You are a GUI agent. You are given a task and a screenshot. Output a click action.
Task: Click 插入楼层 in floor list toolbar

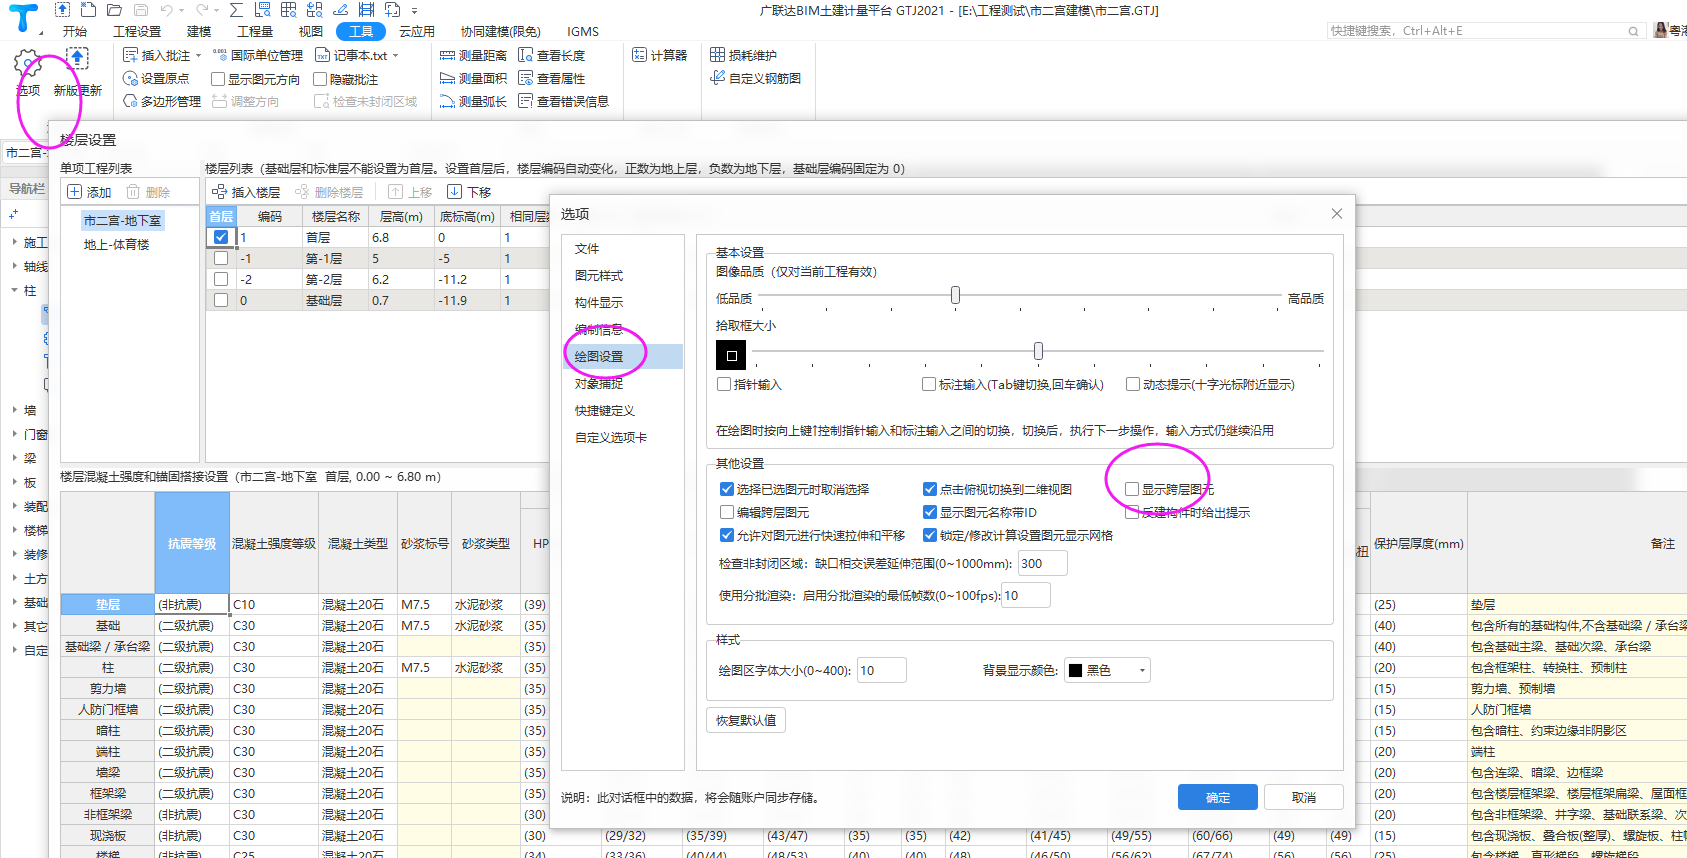(246, 192)
